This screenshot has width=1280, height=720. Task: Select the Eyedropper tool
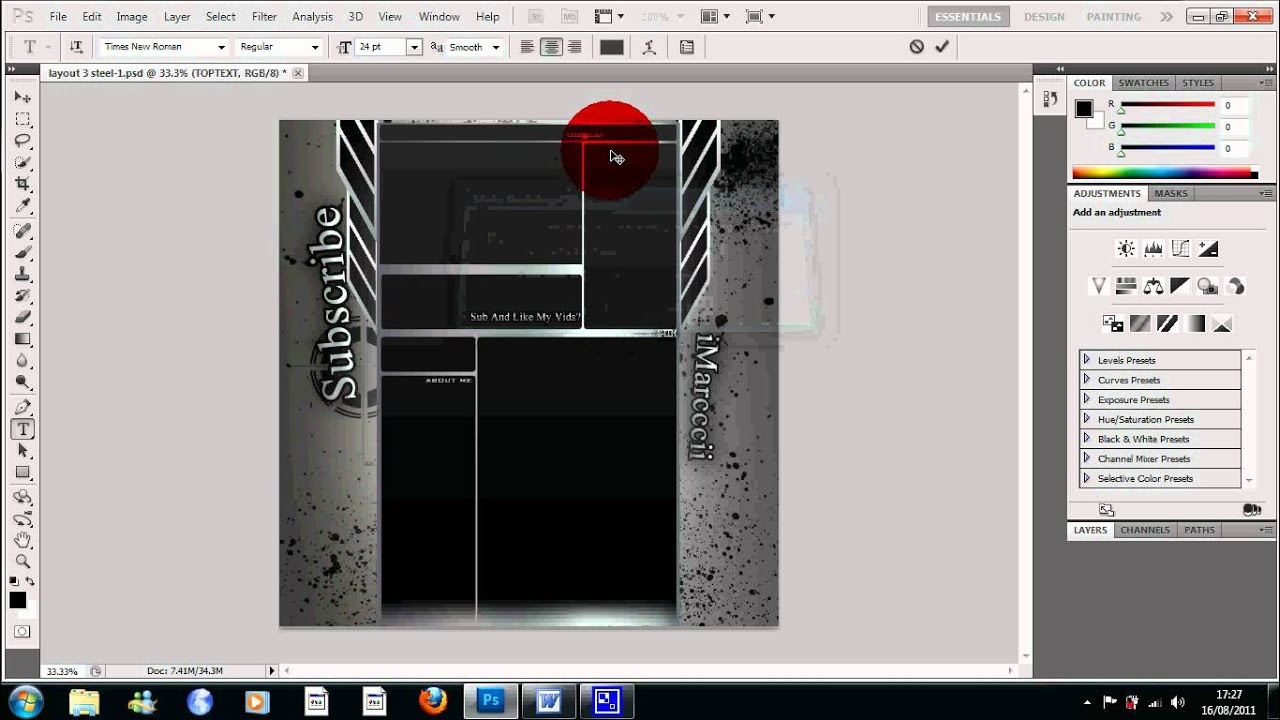[22, 206]
